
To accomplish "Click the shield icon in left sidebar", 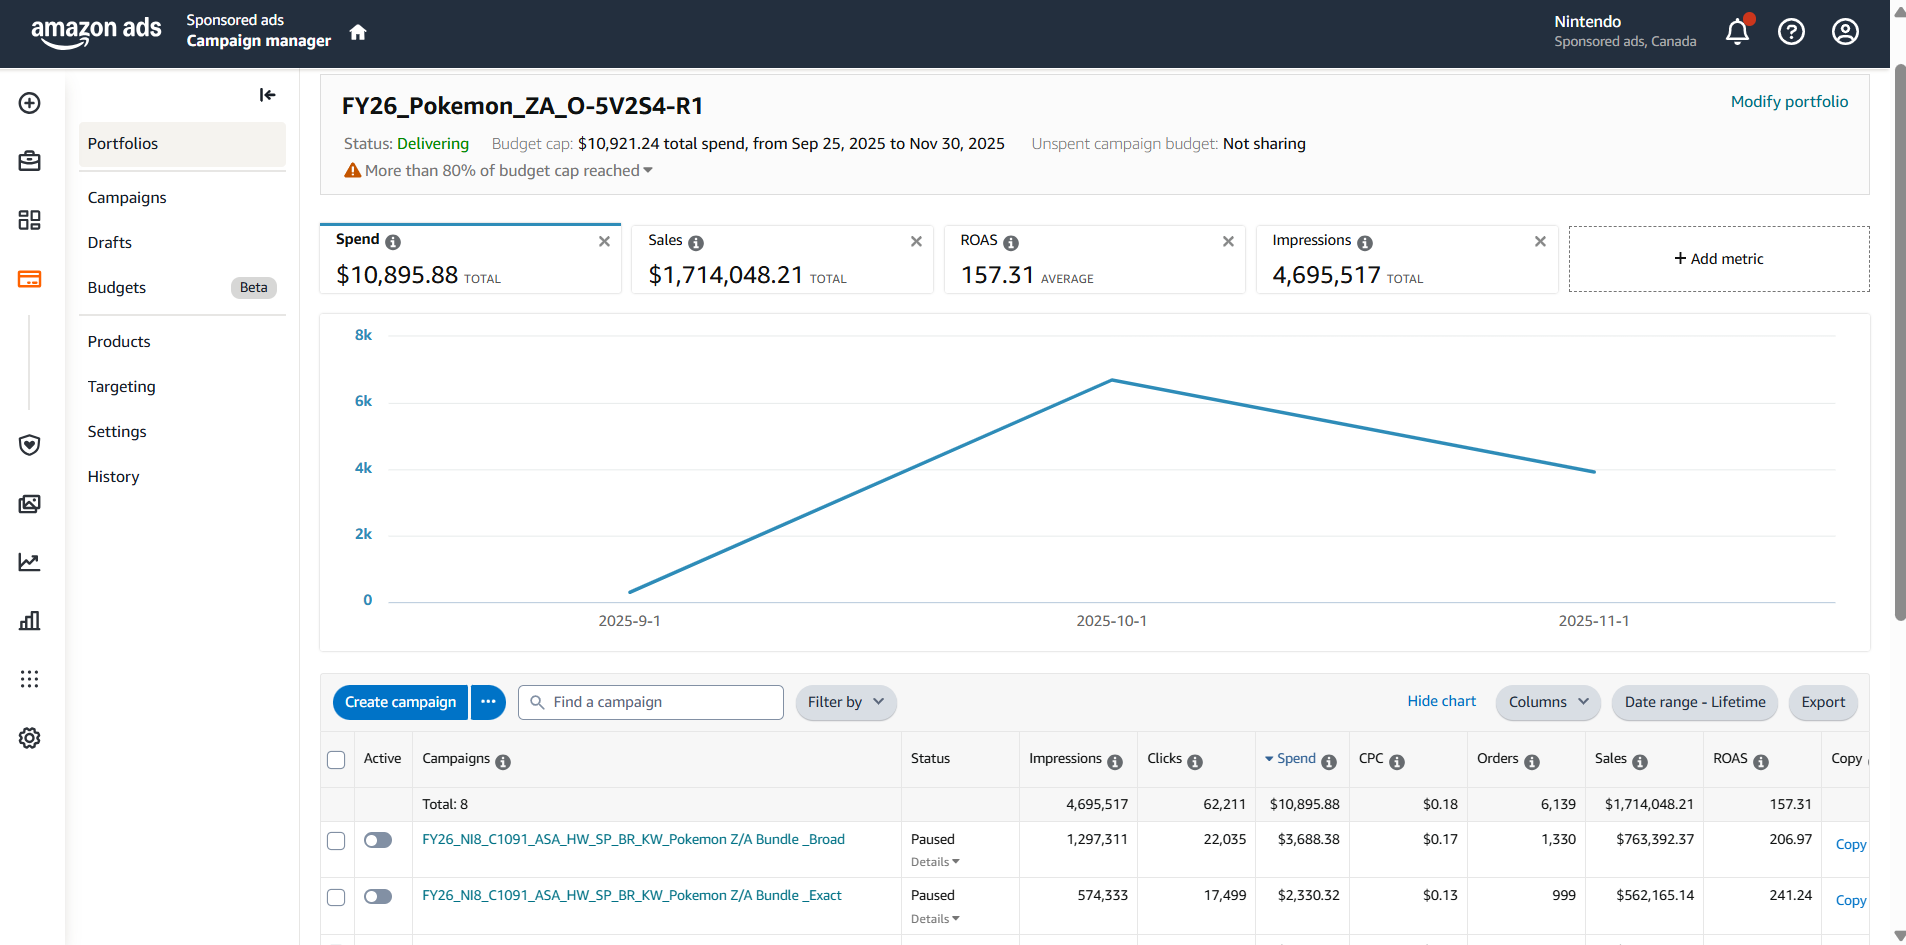I will (x=30, y=445).
